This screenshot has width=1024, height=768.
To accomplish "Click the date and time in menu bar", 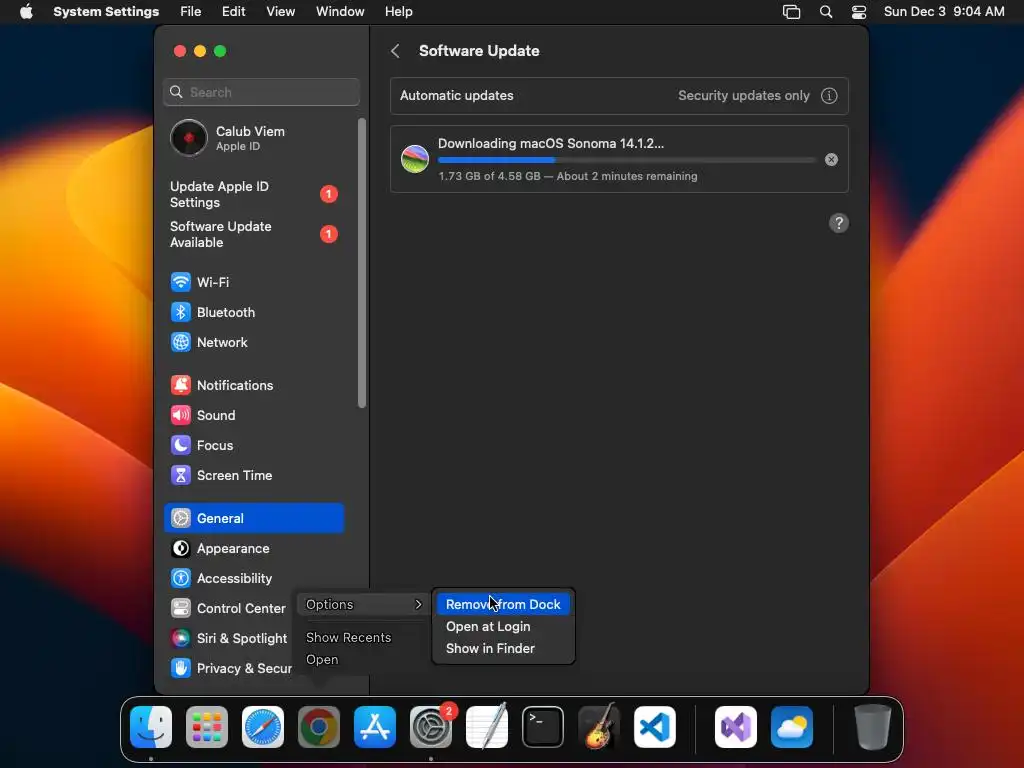I will (x=944, y=12).
